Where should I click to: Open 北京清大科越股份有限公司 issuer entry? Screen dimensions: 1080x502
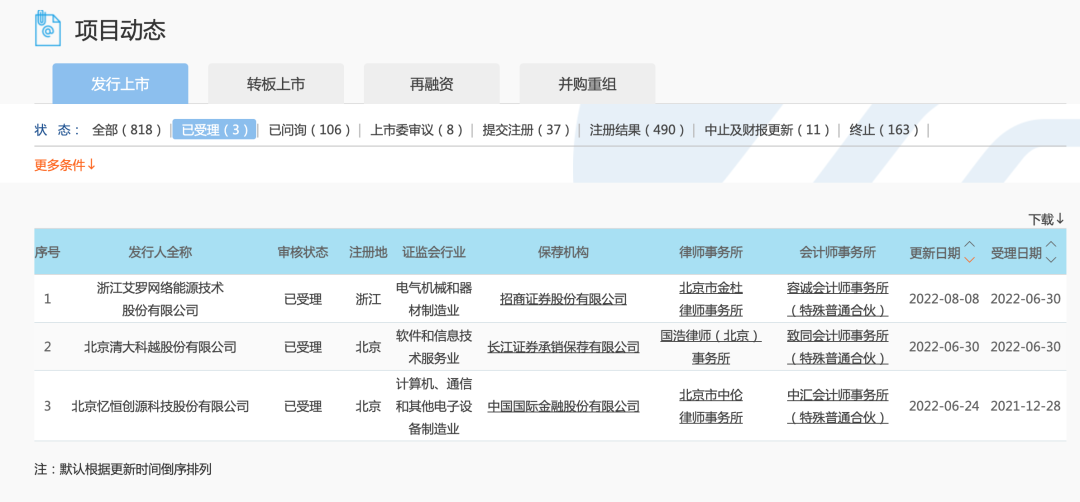[x=160, y=347]
